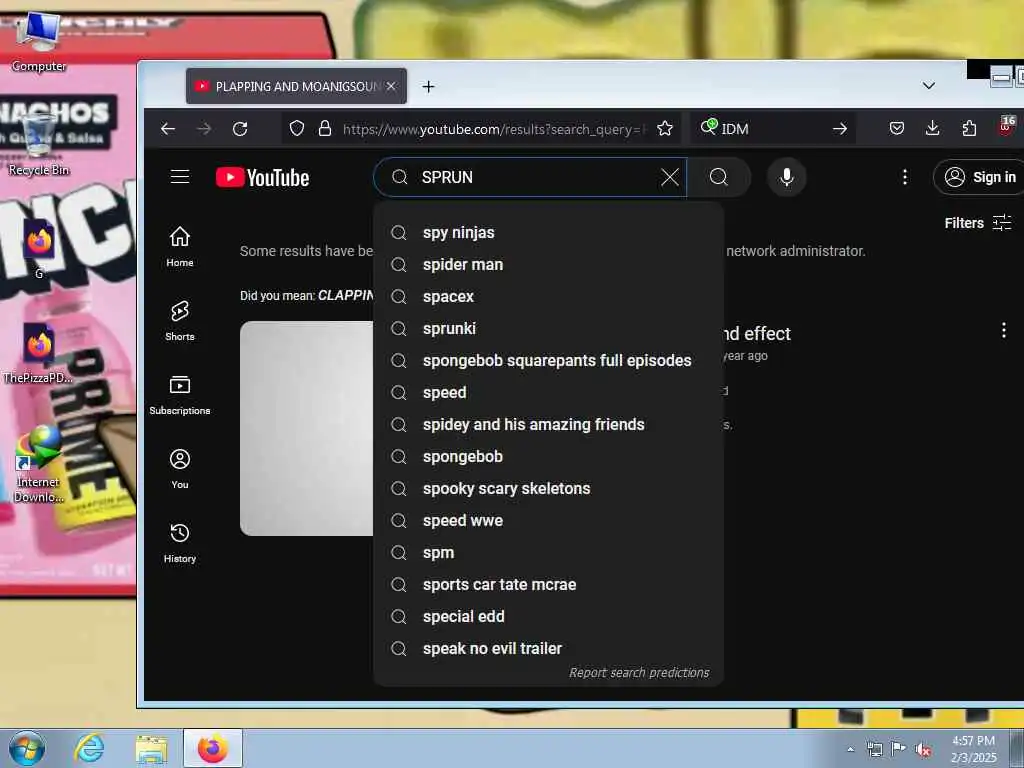Viewport: 1024px width, 768px height.
Task: Choose the 'speed' suggestion
Action: [x=549, y=392]
